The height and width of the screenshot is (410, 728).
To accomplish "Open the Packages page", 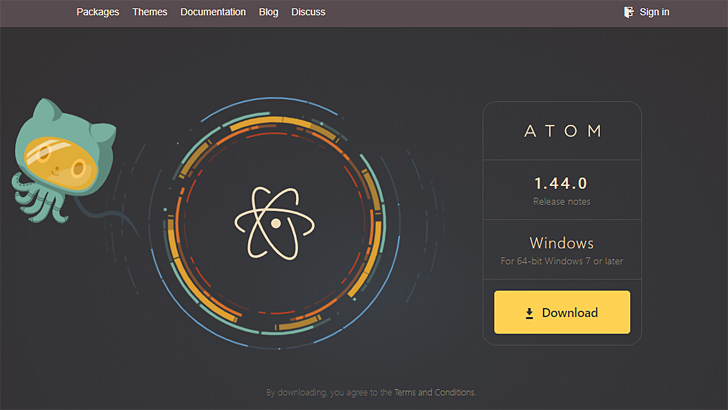I will point(98,12).
